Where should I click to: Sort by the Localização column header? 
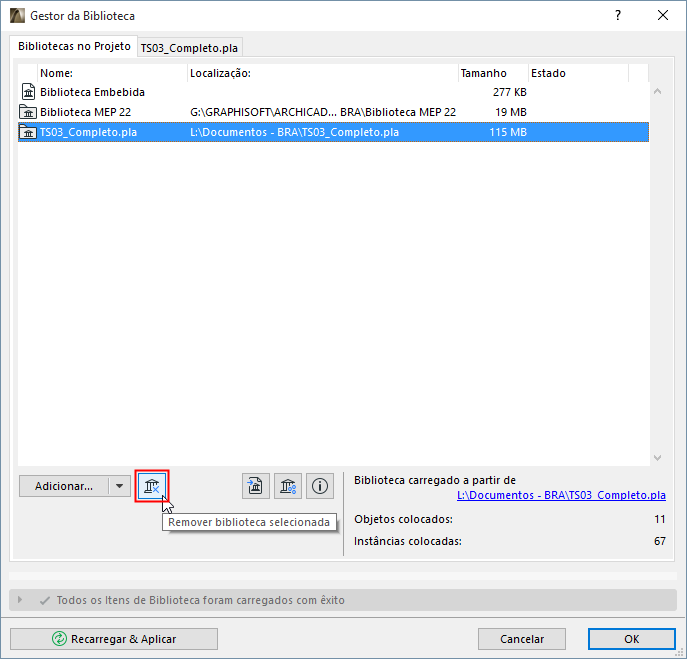tap(323, 73)
